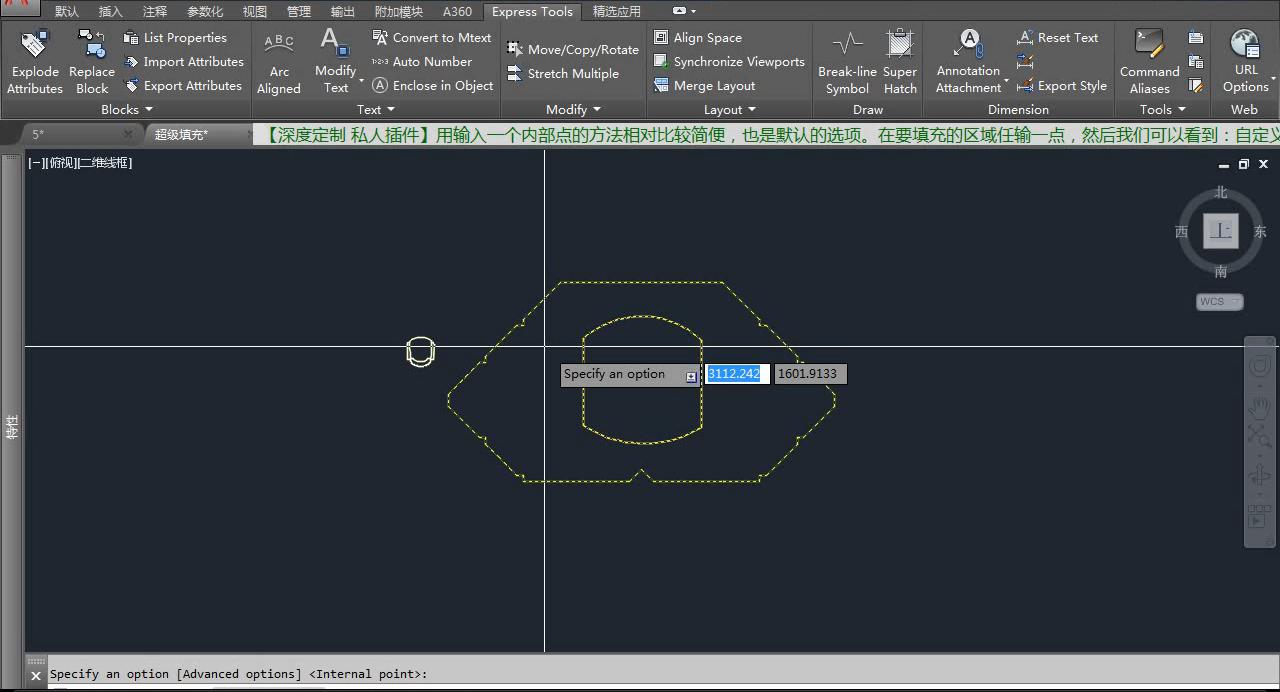The height and width of the screenshot is (692, 1280).
Task: Open the Annotation Attachment dropdown arrow
Action: click(x=1006, y=81)
